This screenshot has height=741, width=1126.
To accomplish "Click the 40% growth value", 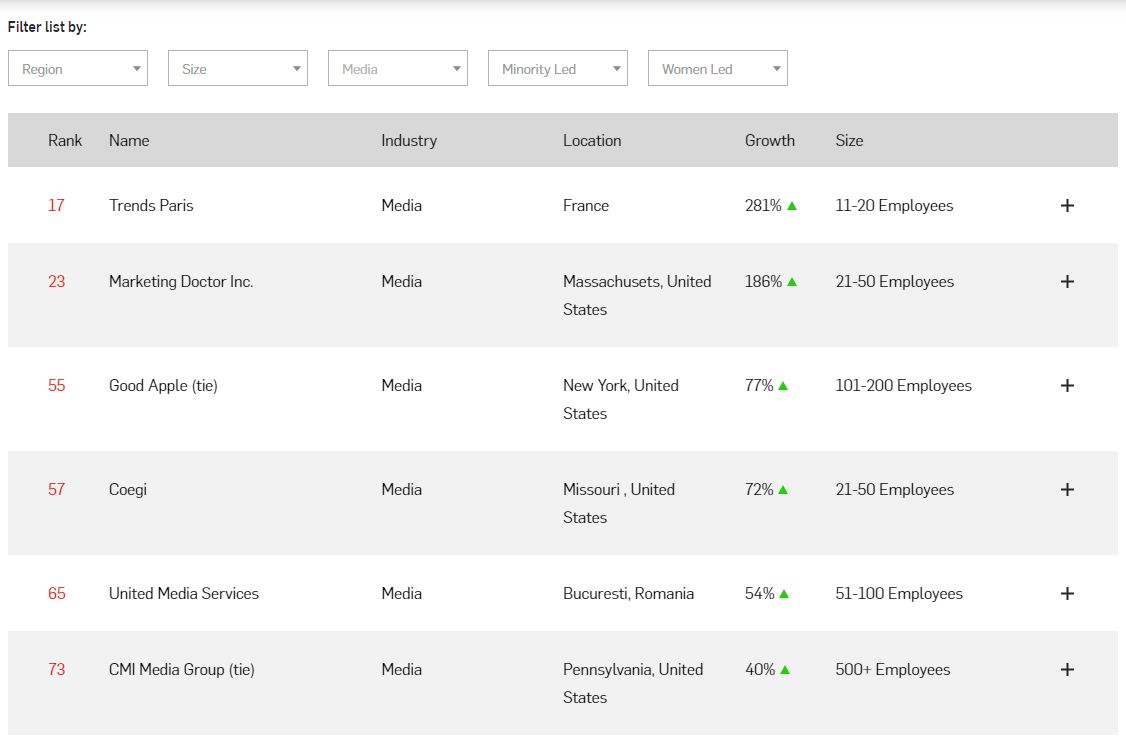I will click(760, 669).
